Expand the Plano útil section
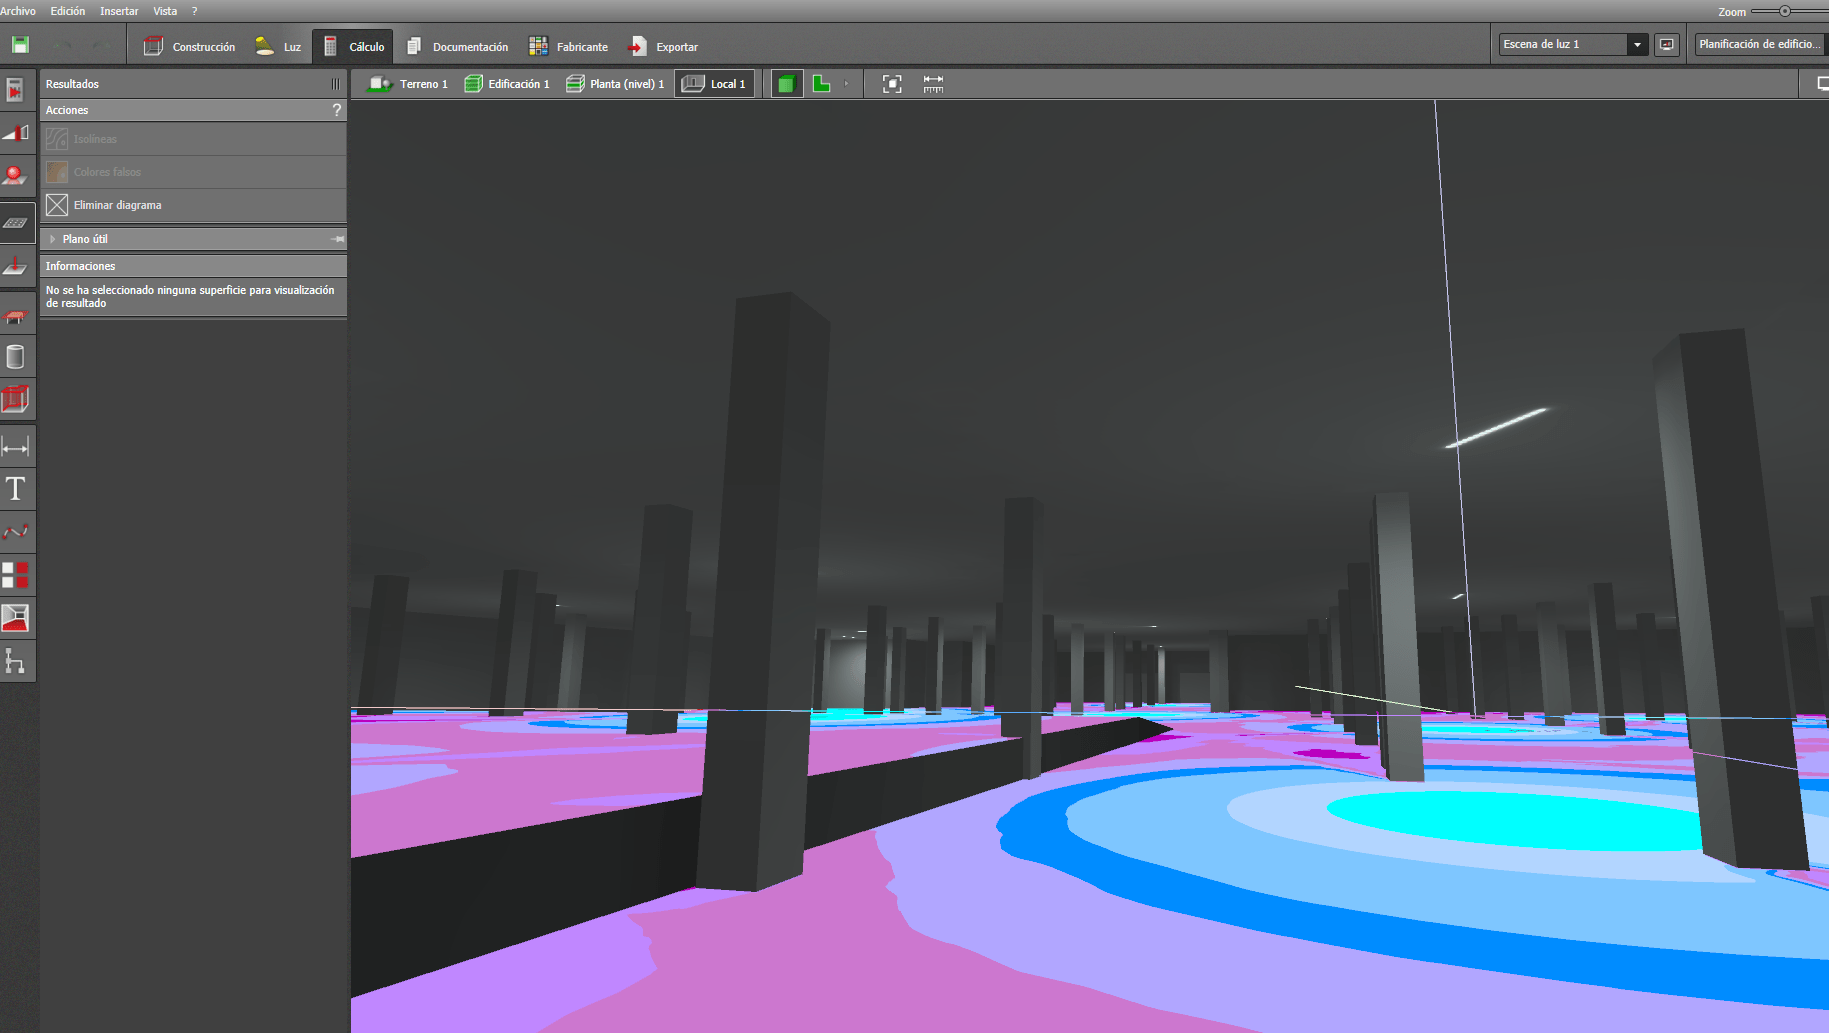 point(53,239)
